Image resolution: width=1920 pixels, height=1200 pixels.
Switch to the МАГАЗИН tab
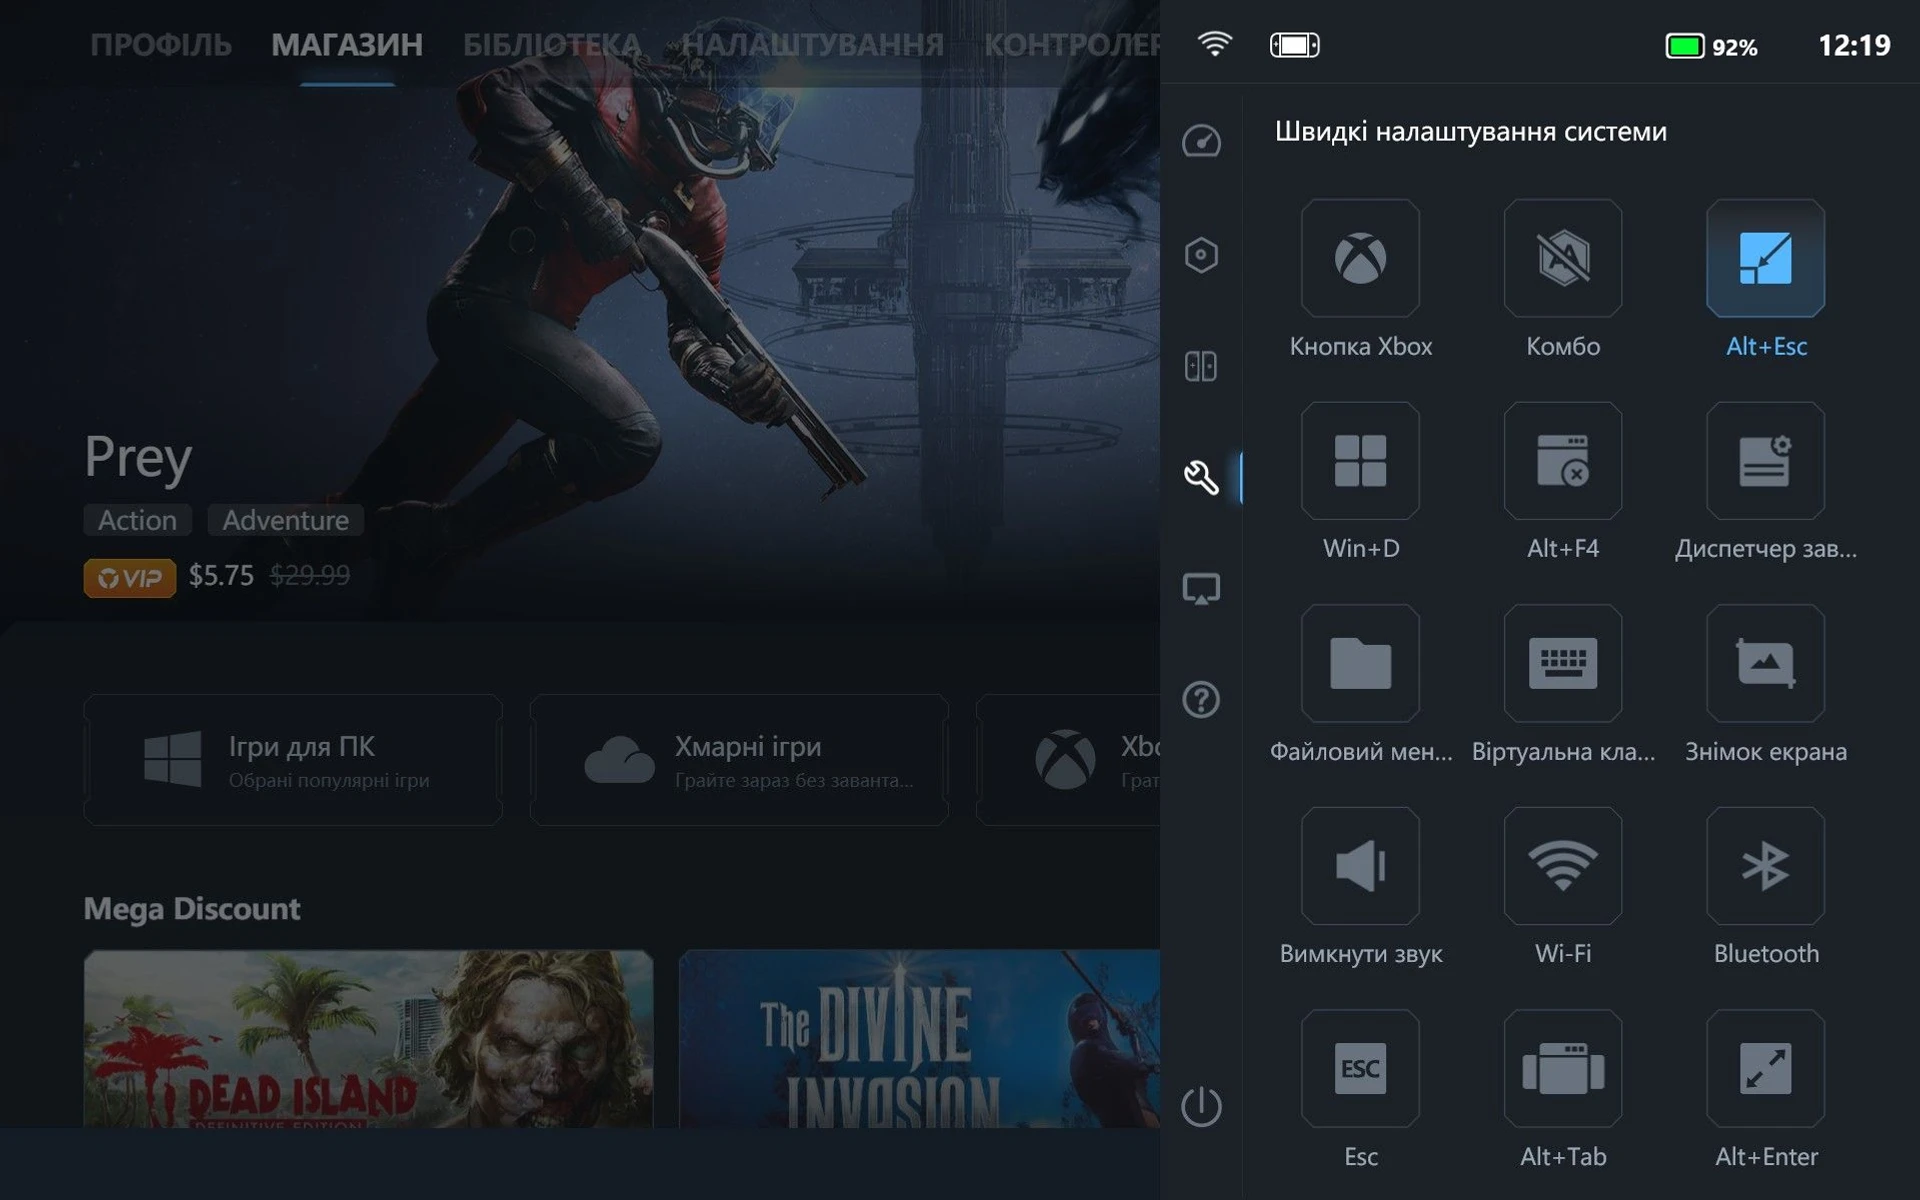[347, 45]
